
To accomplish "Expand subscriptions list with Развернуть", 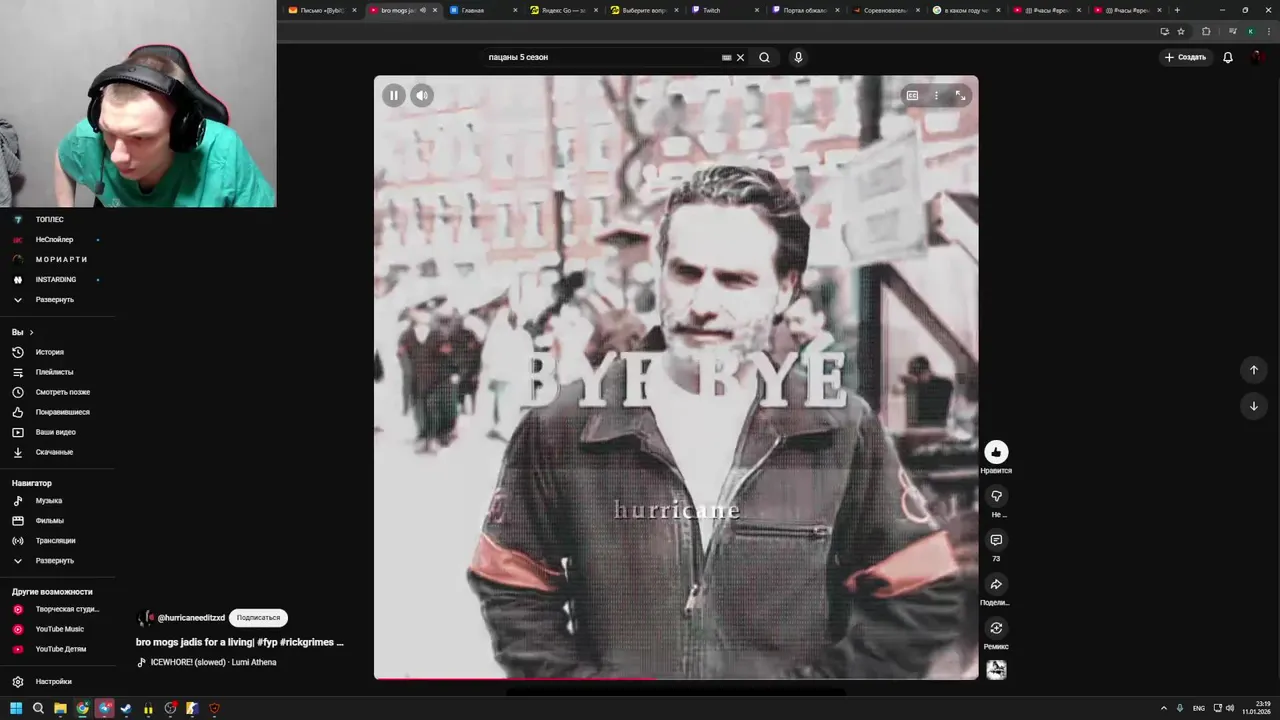I will click(57, 299).
